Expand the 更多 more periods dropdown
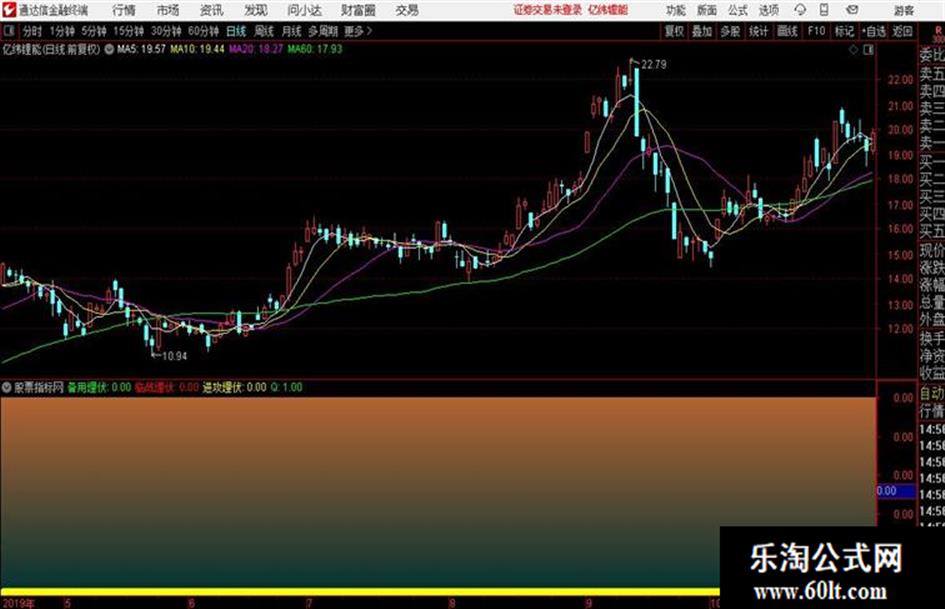The image size is (945, 609). [x=358, y=31]
